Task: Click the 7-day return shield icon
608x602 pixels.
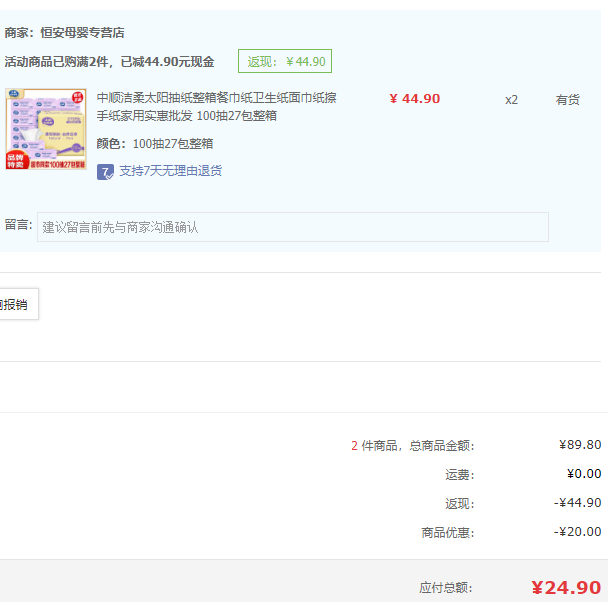Action: (x=105, y=171)
